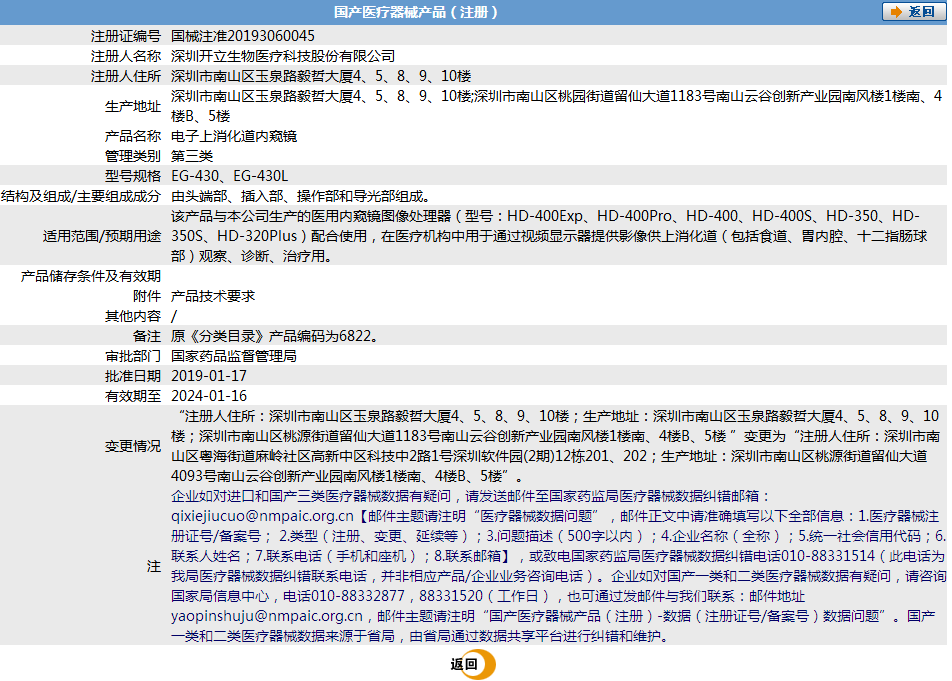Click the model spec EG-430、EG-430L
The height and width of the screenshot is (681, 952).
click(230, 176)
